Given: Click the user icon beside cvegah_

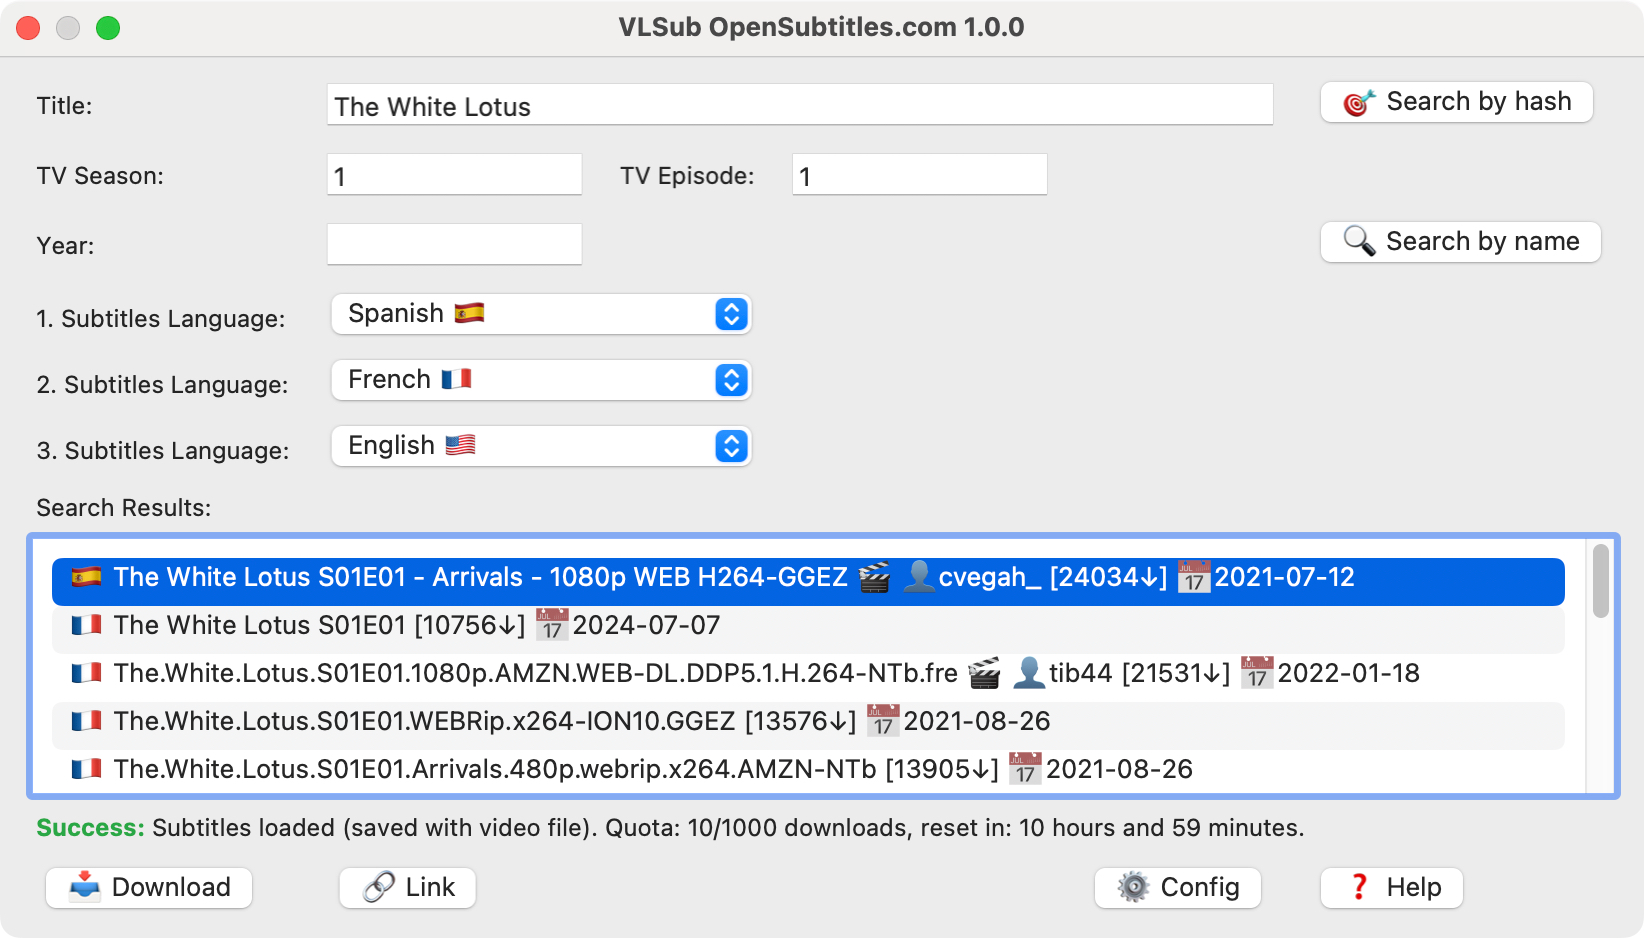Looking at the screenshot, I should (919, 577).
